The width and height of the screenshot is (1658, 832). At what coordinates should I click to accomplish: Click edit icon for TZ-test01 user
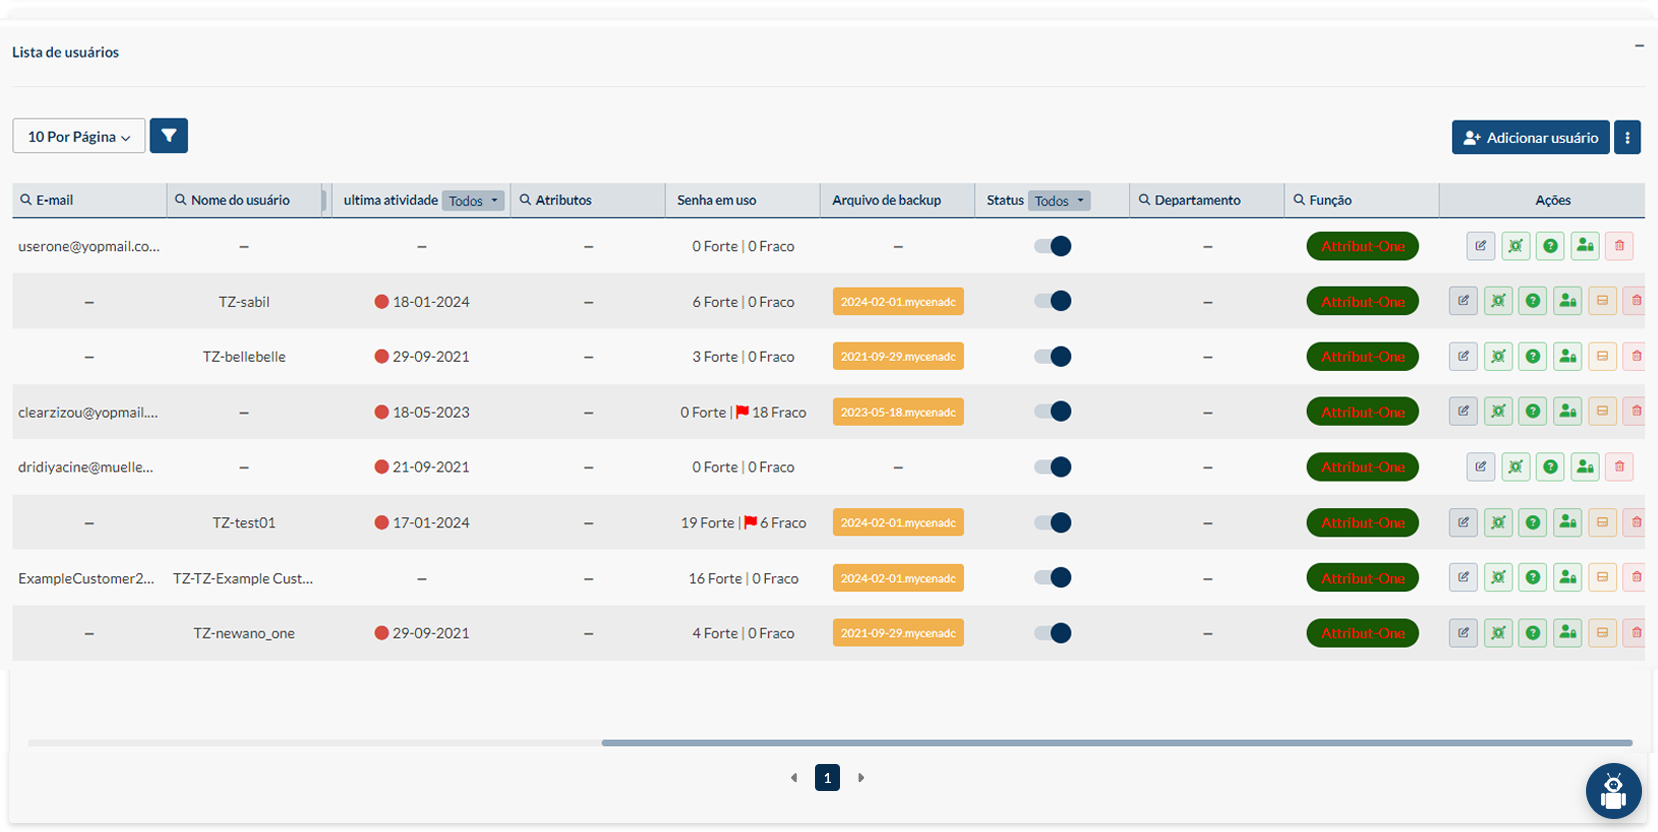point(1463,522)
